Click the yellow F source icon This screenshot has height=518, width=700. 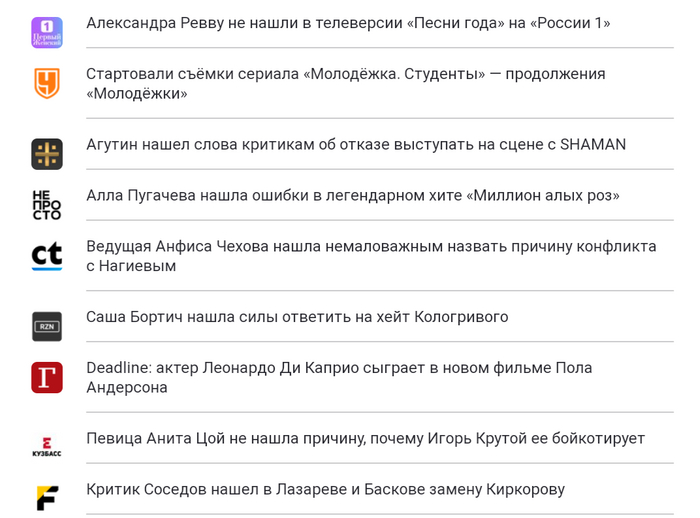[x=47, y=498]
